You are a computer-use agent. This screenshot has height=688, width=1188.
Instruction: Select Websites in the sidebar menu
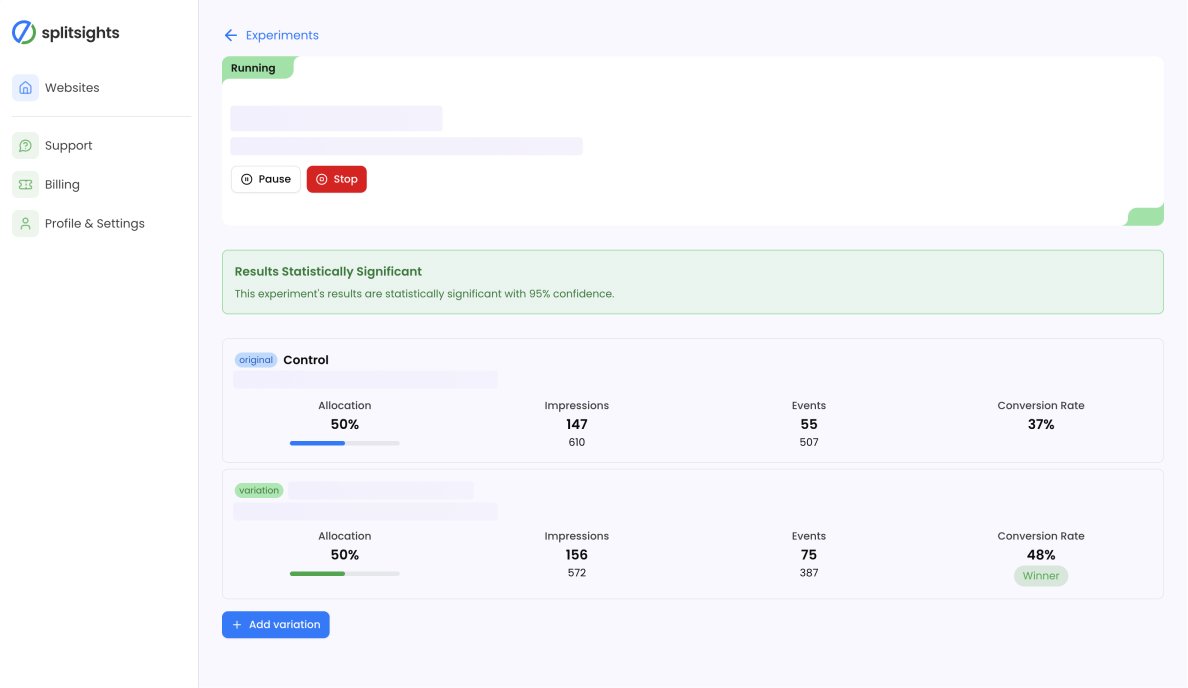[x=70, y=87]
